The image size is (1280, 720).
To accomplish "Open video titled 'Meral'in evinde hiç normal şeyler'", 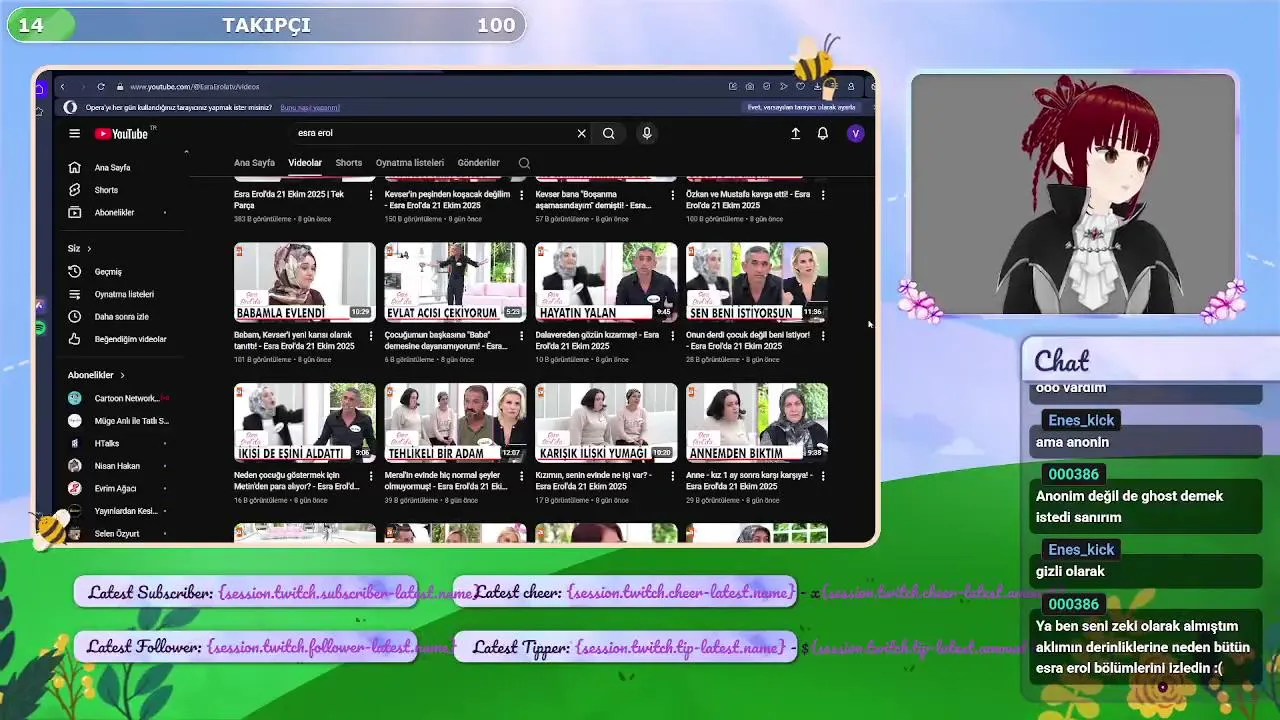I will pos(446,481).
